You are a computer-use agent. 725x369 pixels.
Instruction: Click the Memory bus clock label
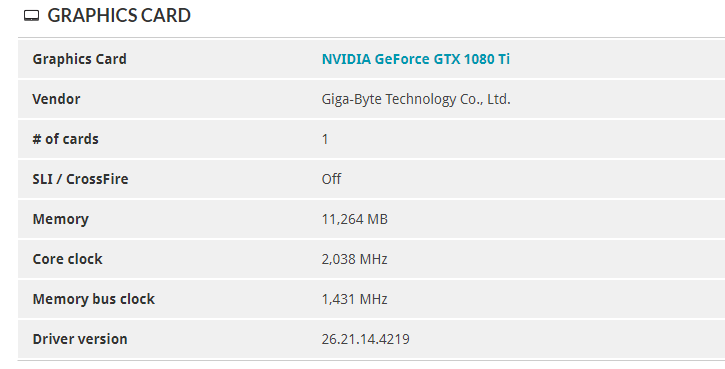(x=93, y=299)
